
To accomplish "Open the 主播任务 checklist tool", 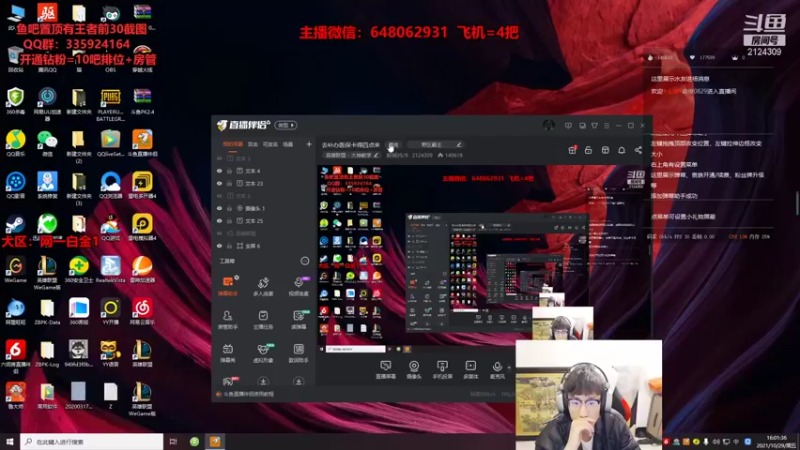I will click(x=263, y=319).
